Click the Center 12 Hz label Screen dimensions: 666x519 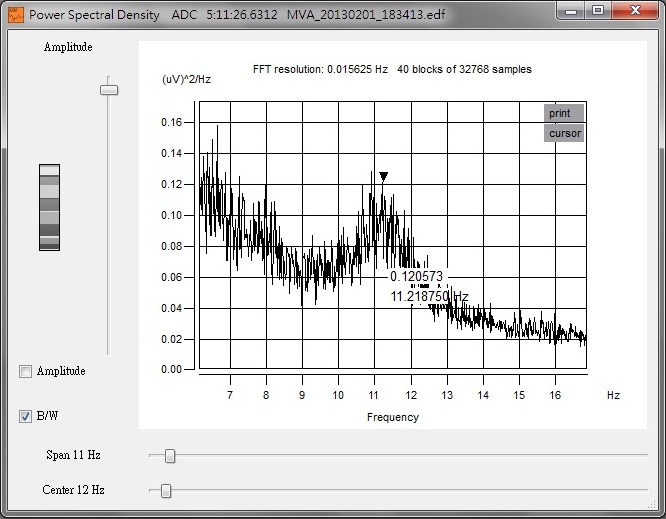click(x=73, y=490)
